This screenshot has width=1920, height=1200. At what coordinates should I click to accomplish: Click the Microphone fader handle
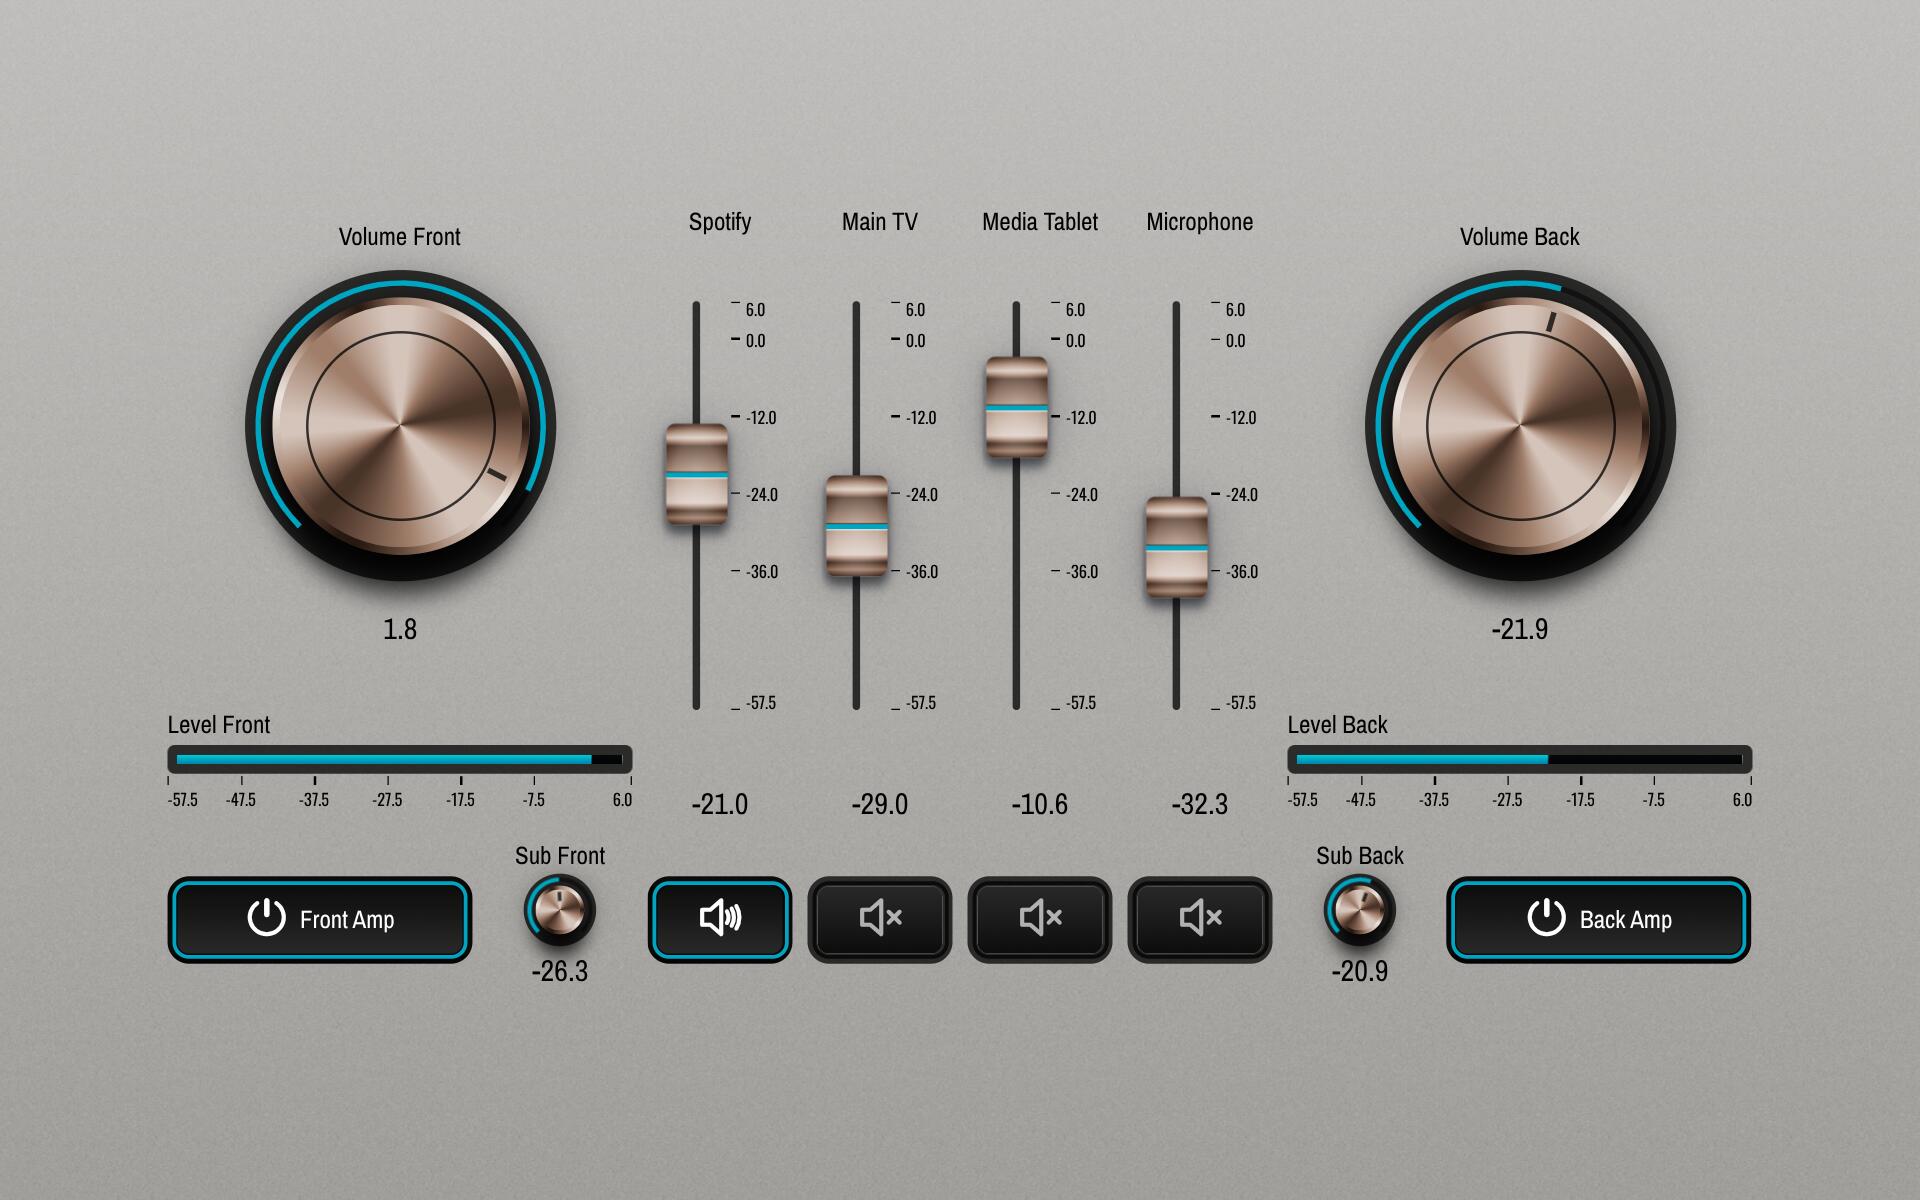tap(1177, 548)
